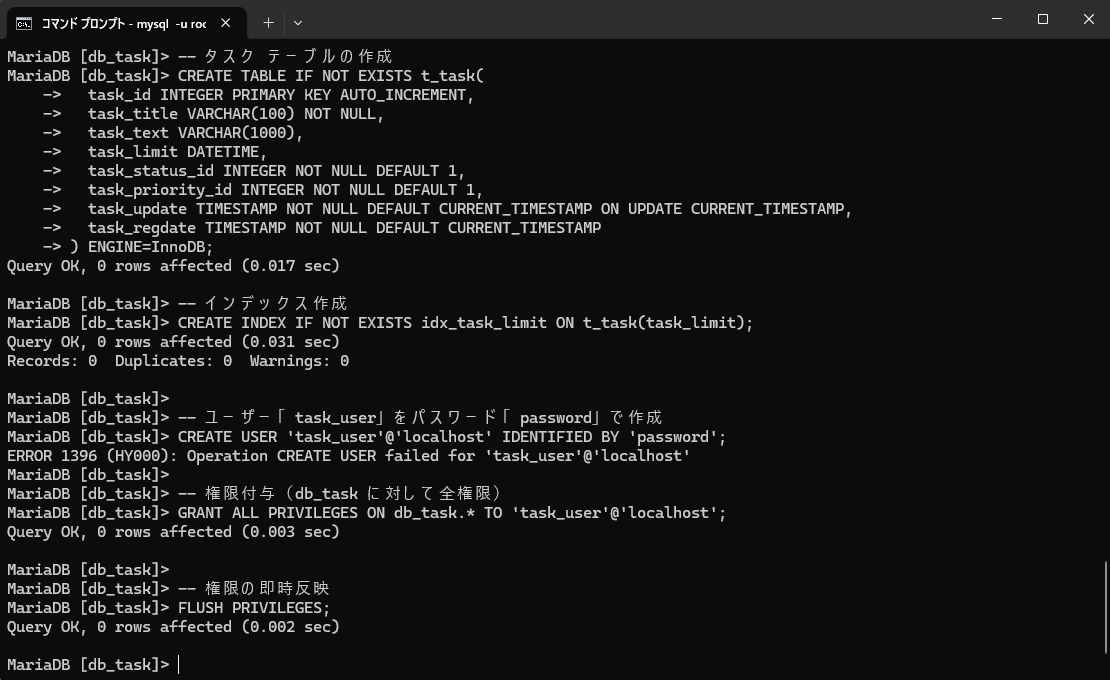The width and height of the screenshot is (1110, 680).
Task: Switch to the コマンド プロンプト mysql tab
Action: point(120,22)
